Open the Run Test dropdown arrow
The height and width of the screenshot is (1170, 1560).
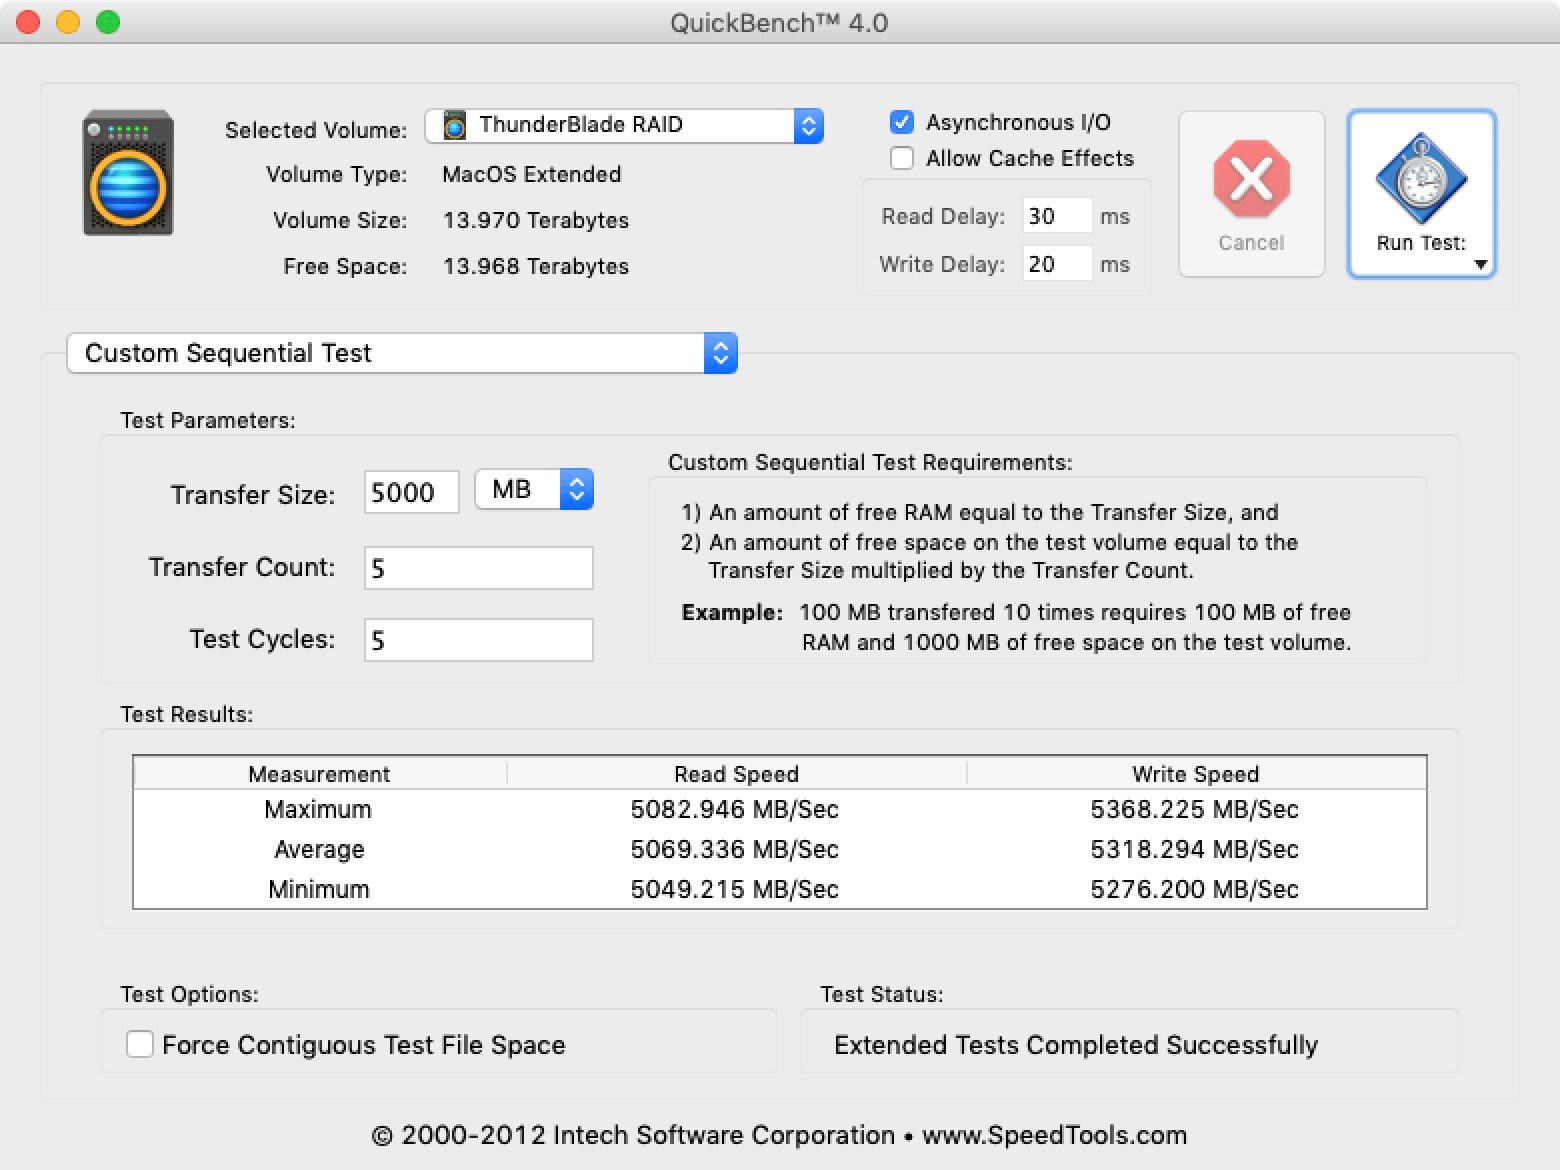[x=1481, y=265]
